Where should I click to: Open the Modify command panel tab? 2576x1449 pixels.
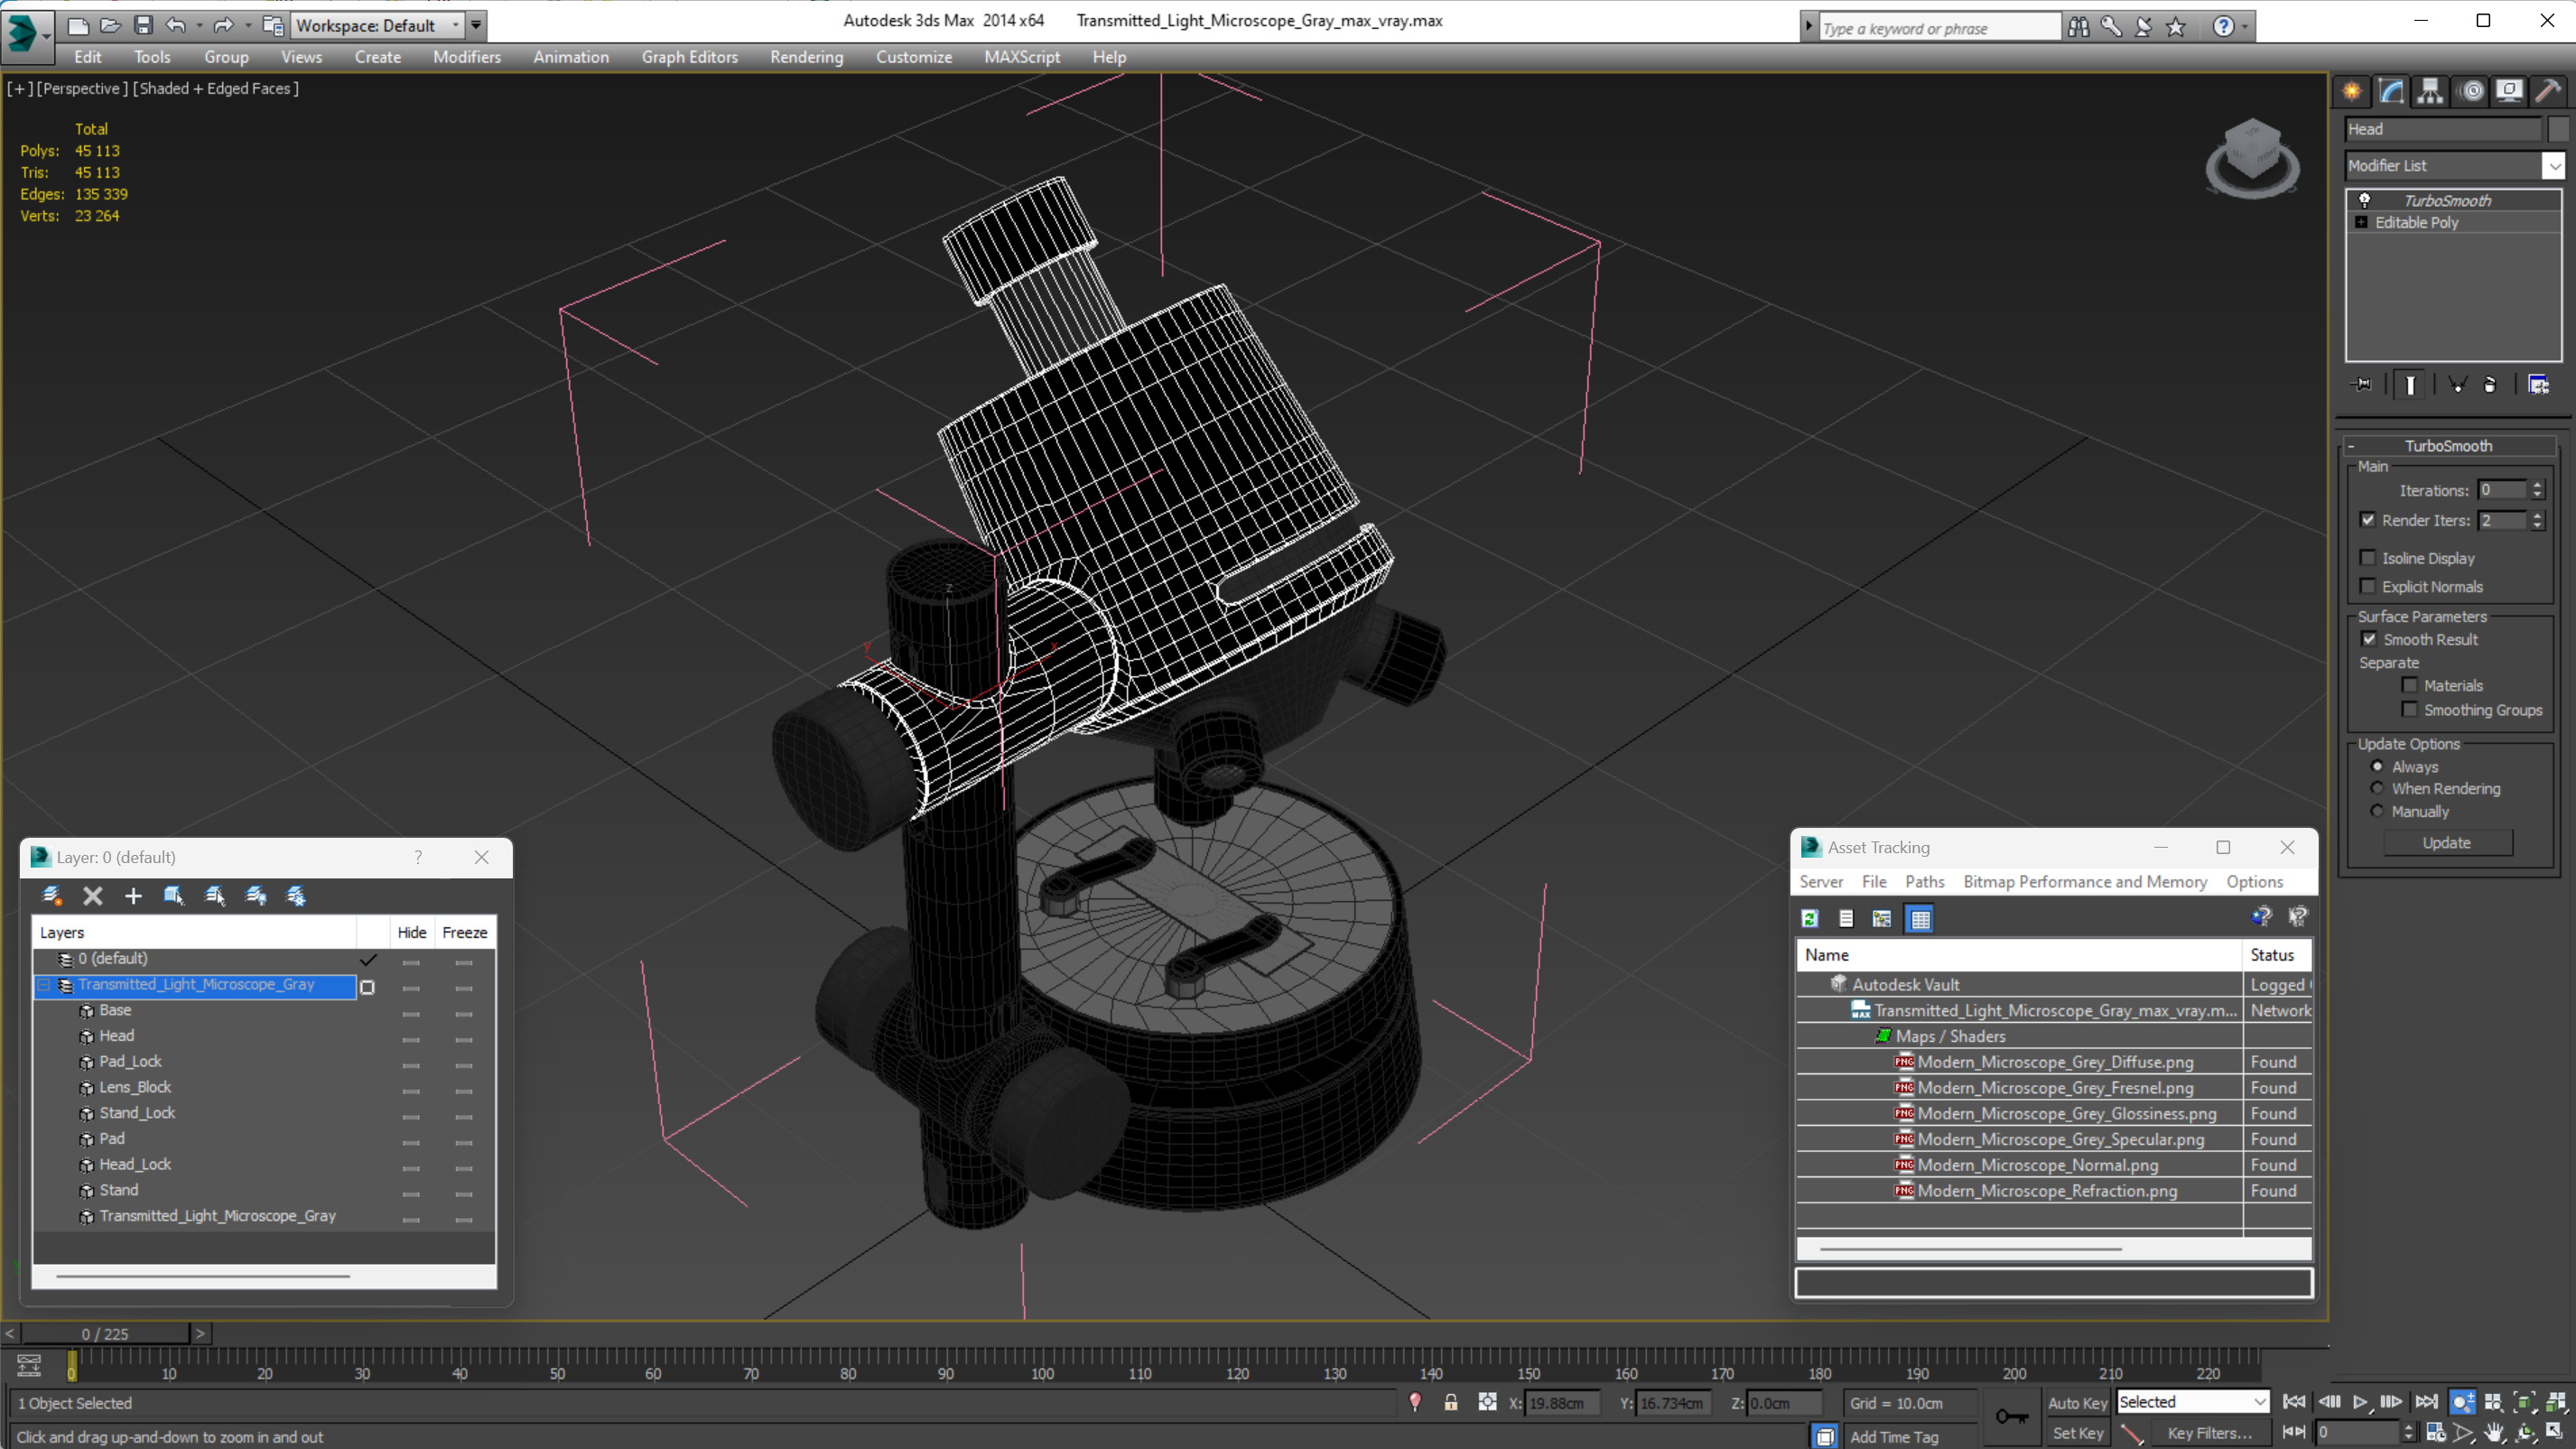(2391, 91)
